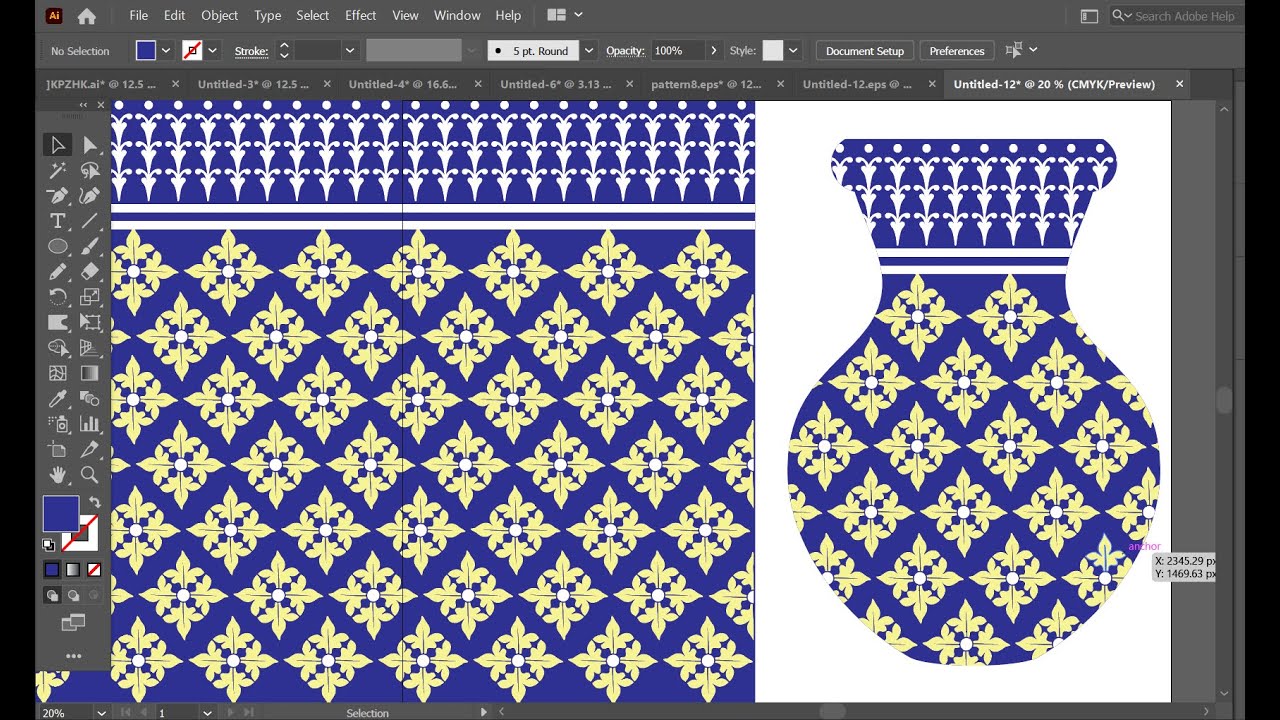Select the Paintbrush tool
The image size is (1280, 720).
[x=90, y=247]
